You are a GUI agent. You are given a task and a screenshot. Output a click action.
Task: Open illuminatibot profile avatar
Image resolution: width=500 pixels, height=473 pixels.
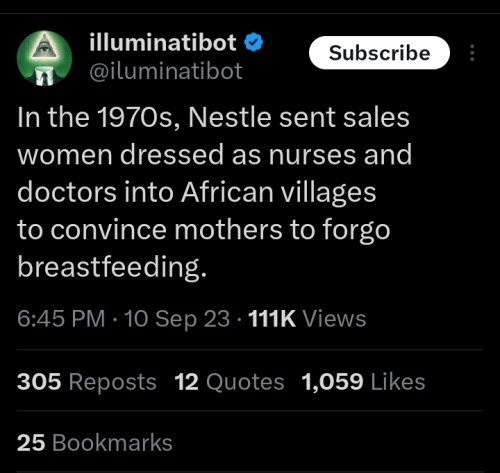(44, 58)
